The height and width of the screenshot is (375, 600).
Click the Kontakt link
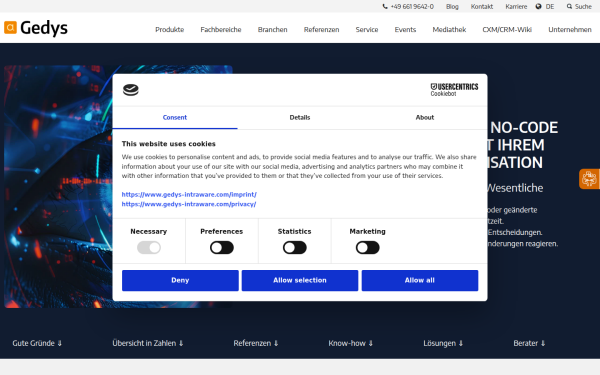point(482,7)
